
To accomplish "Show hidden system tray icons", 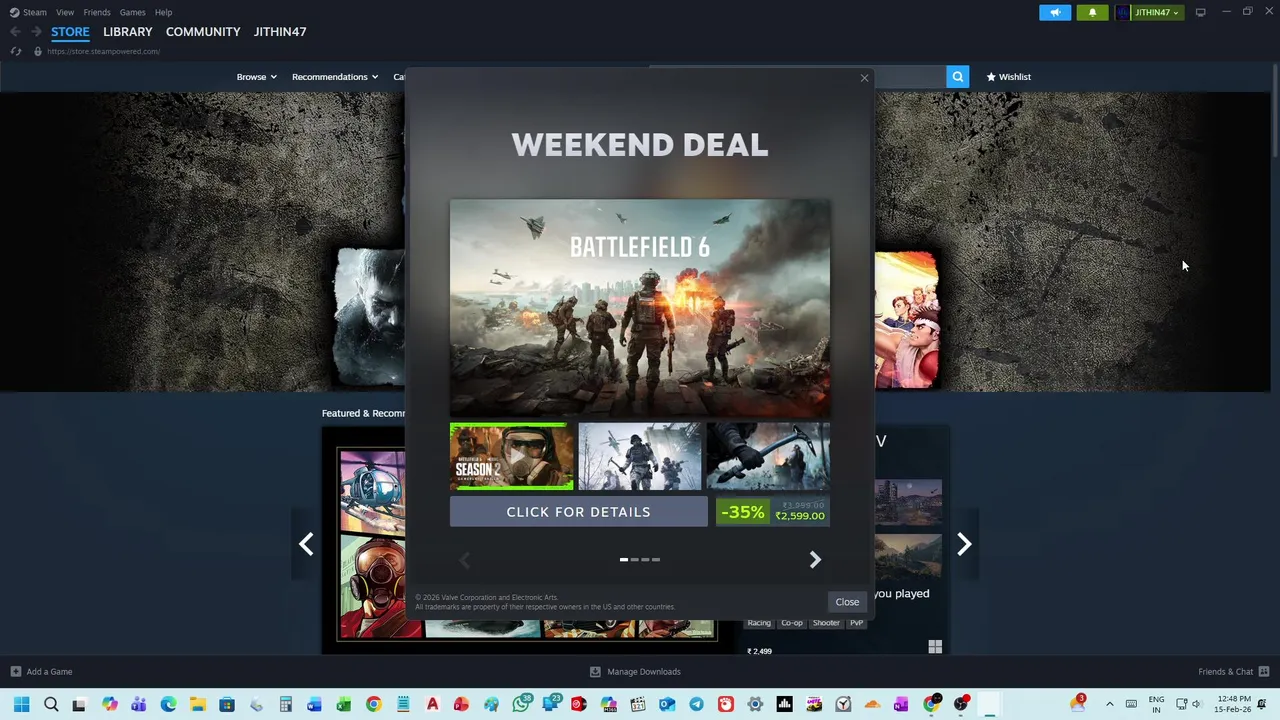I will point(1109,704).
